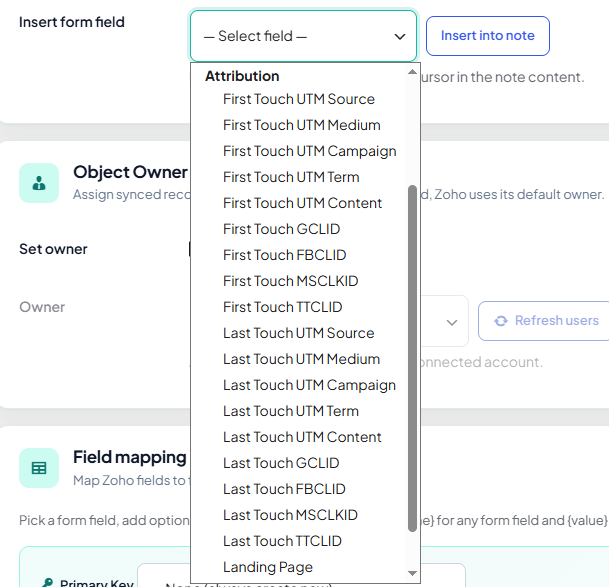Pick Last Touch MSCLKID option

(298, 516)
